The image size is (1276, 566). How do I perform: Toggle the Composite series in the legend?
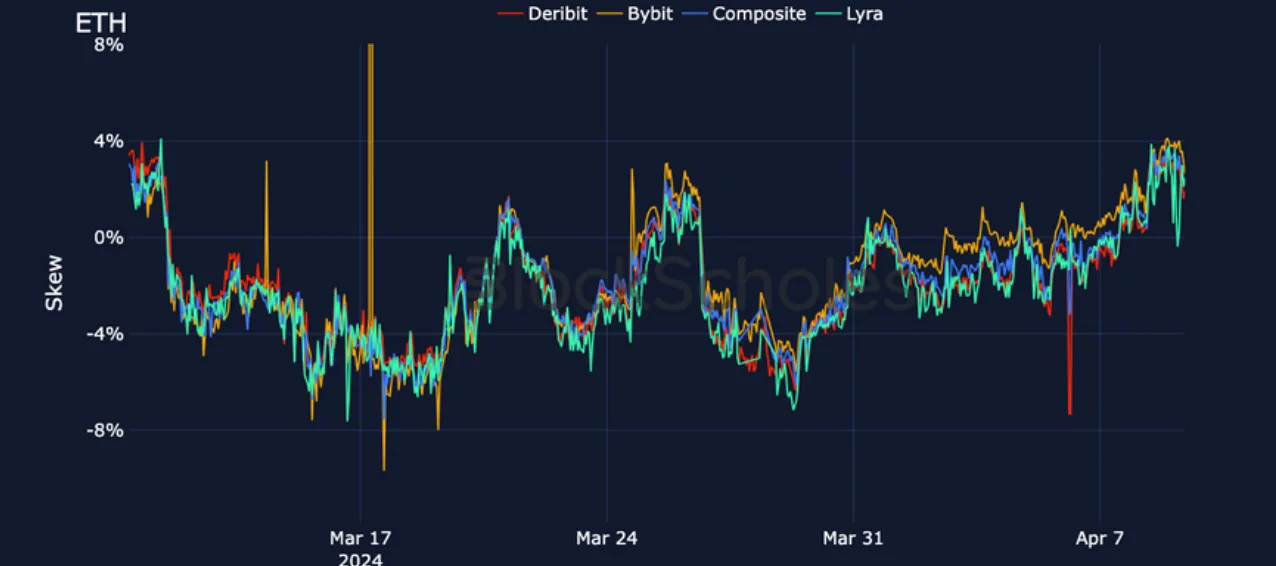pos(744,14)
